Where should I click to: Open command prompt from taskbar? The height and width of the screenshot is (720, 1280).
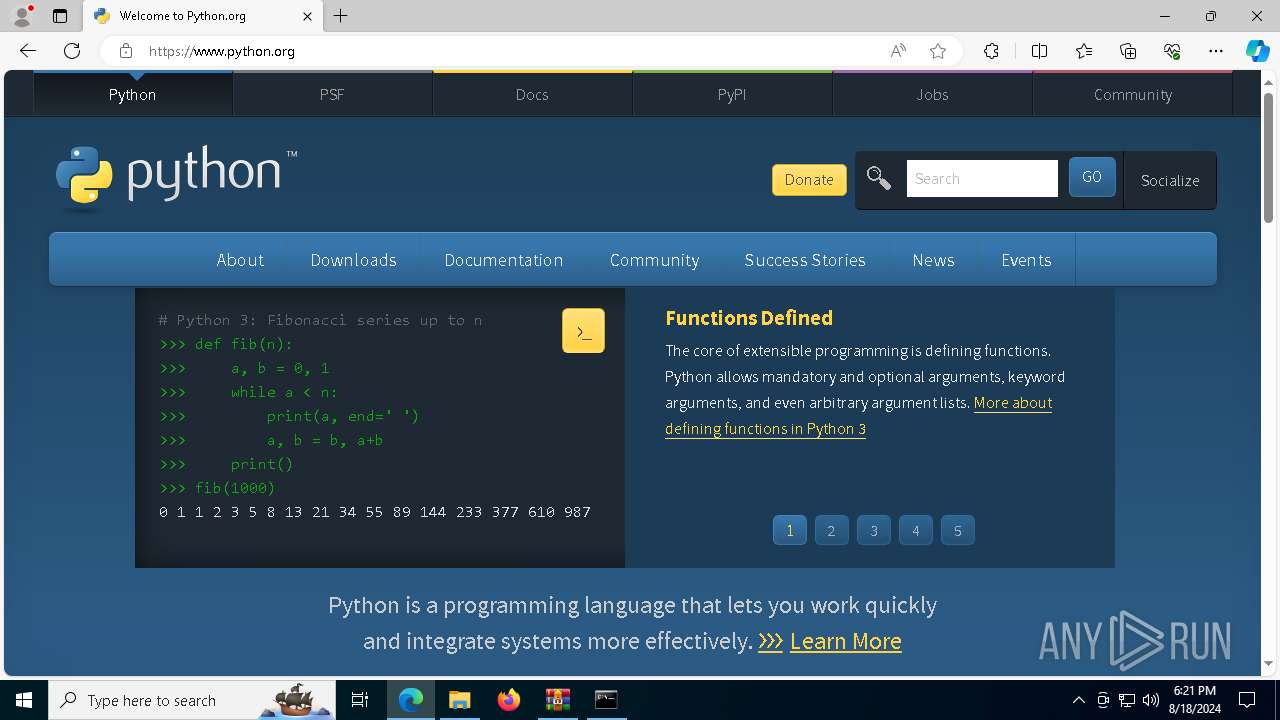(606, 700)
